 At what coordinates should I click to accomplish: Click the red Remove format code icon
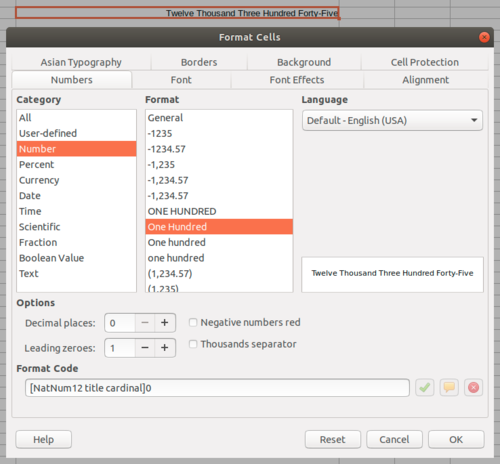[473, 388]
